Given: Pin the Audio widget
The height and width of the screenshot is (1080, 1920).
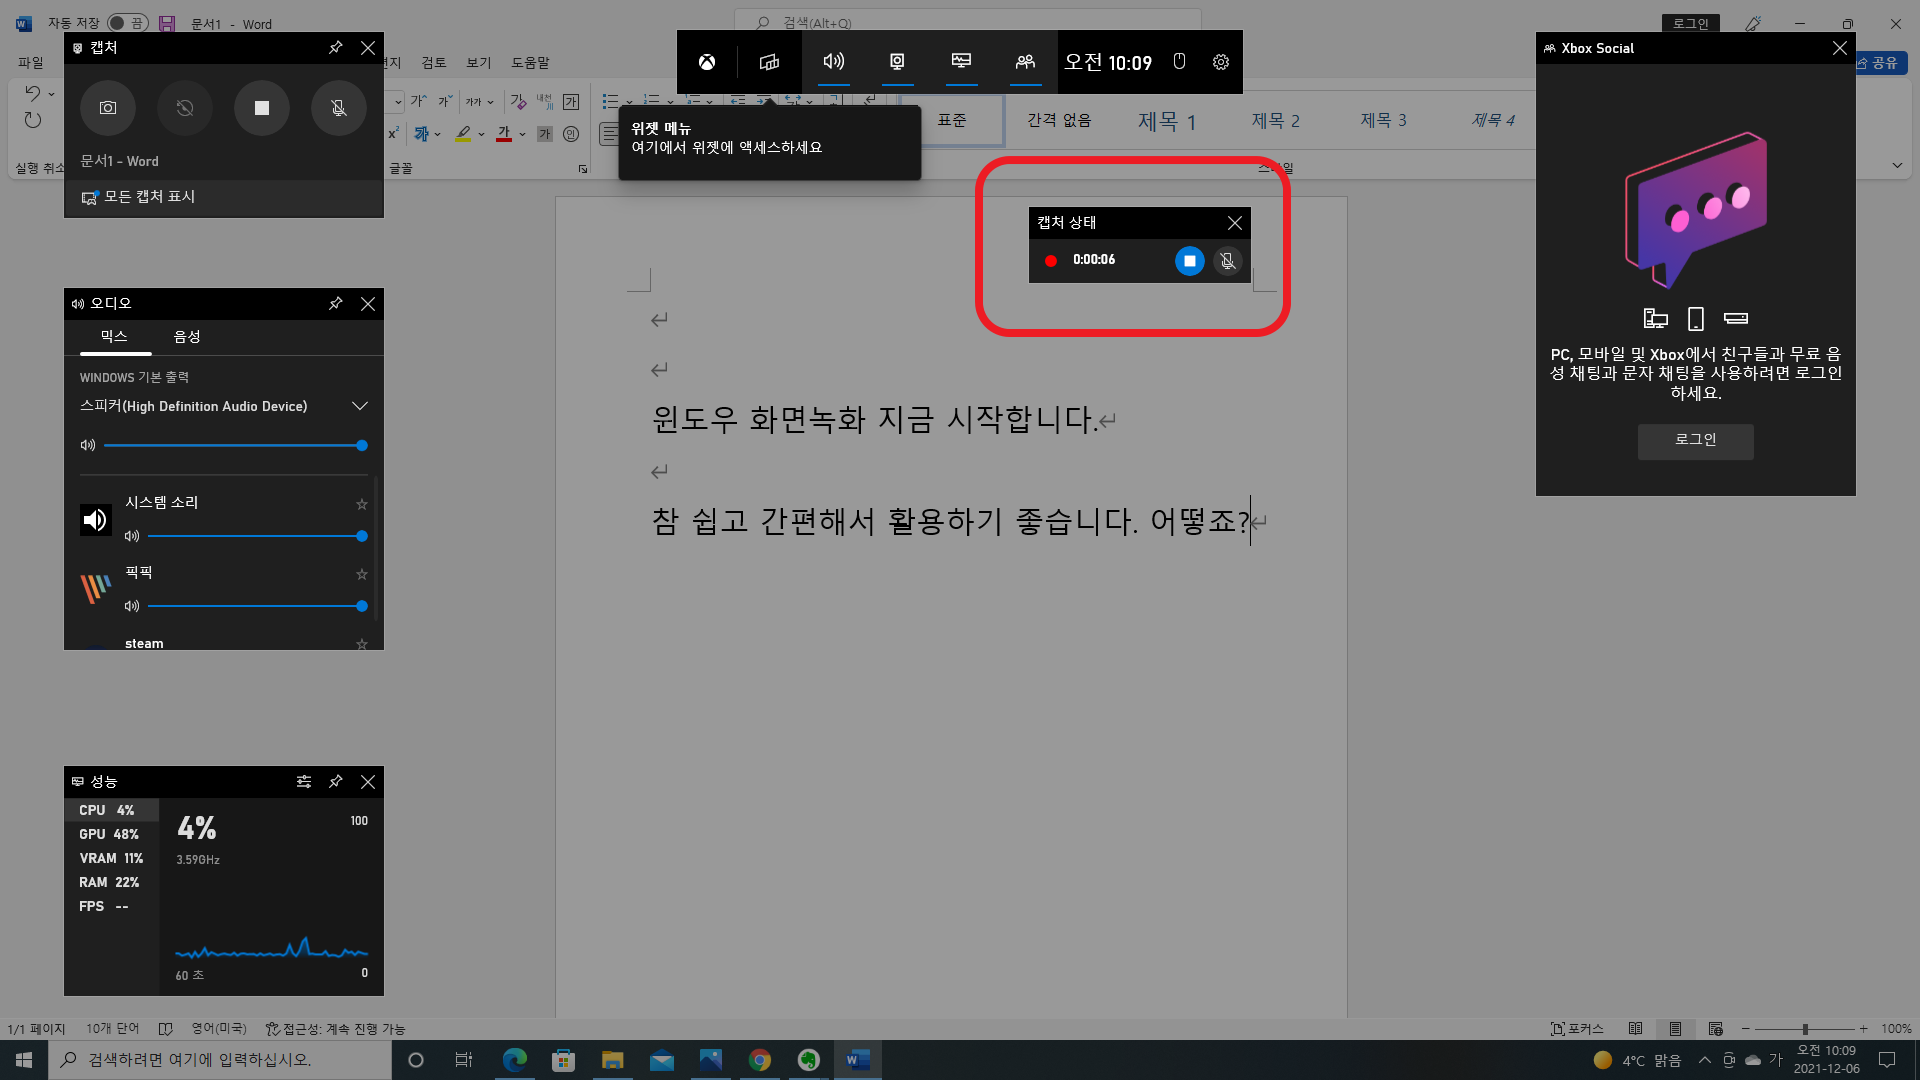Looking at the screenshot, I should click(336, 304).
